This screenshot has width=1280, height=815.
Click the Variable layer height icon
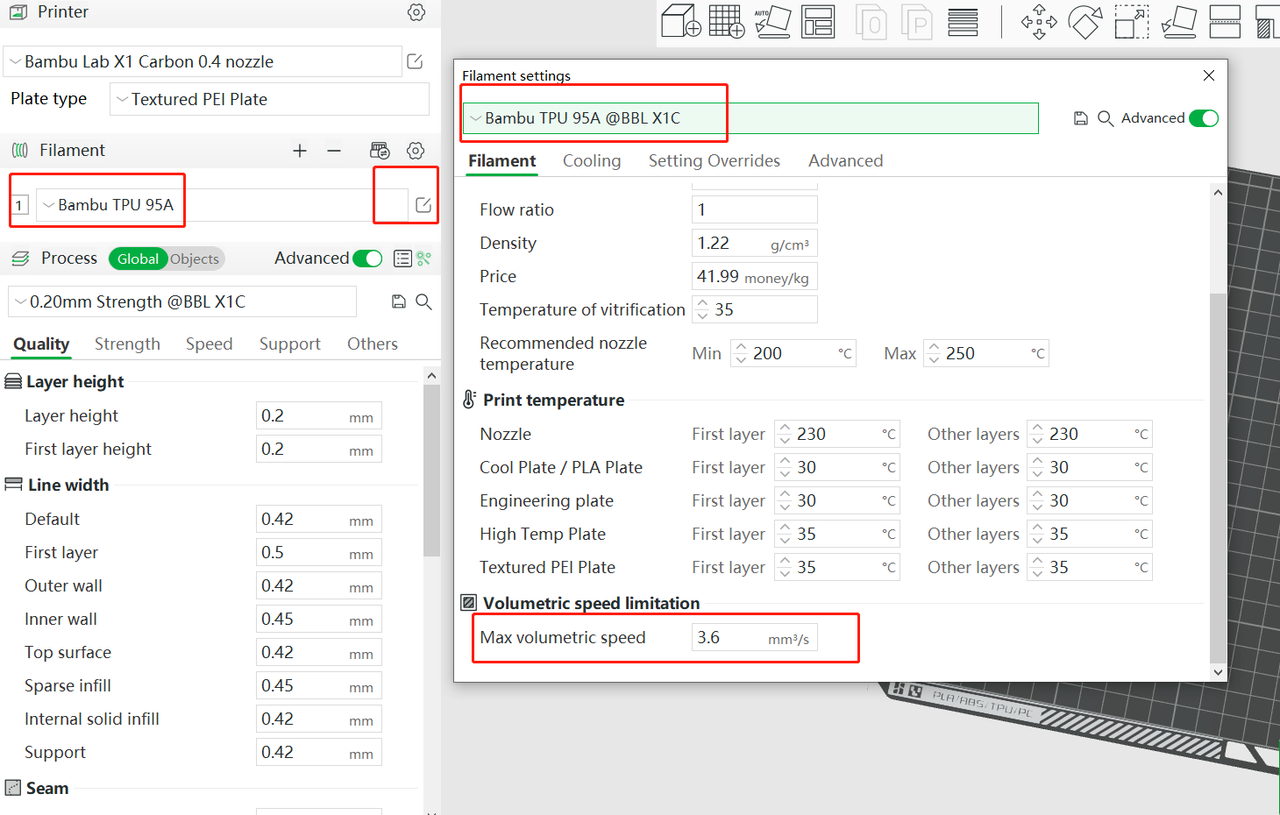(x=963, y=21)
